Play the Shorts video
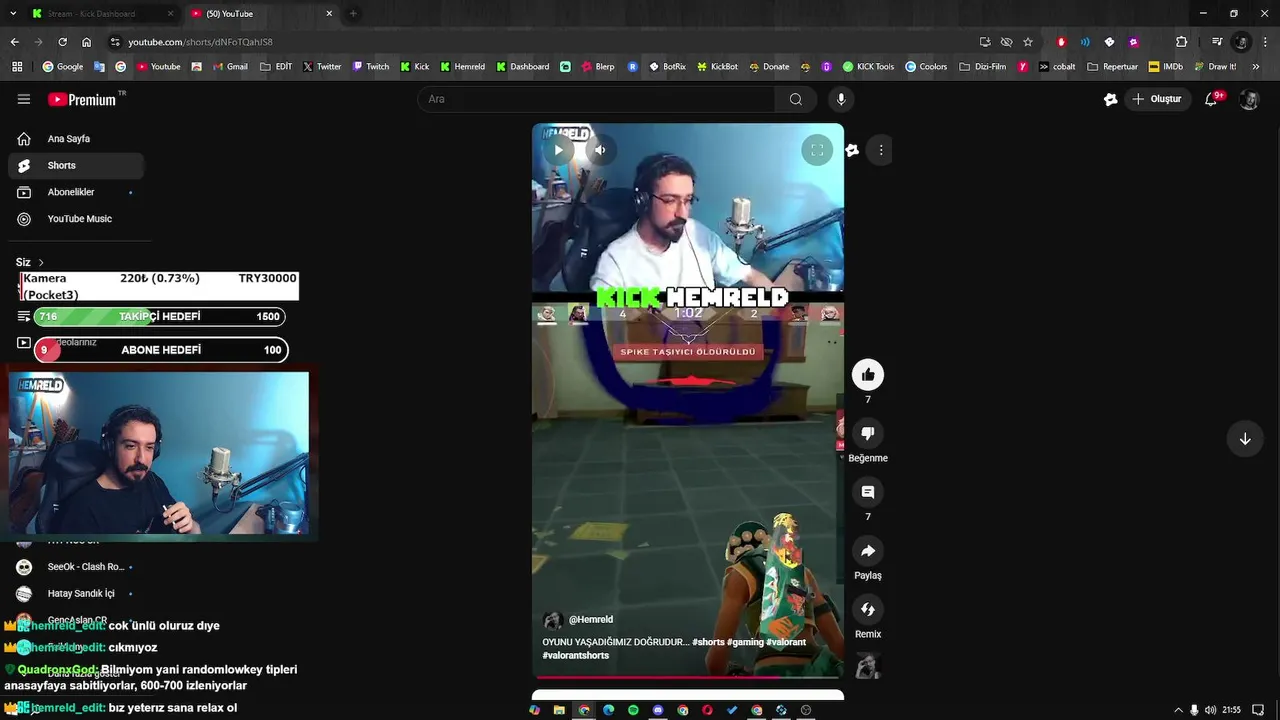Image resolution: width=1280 pixels, height=720 pixels. [x=559, y=150]
